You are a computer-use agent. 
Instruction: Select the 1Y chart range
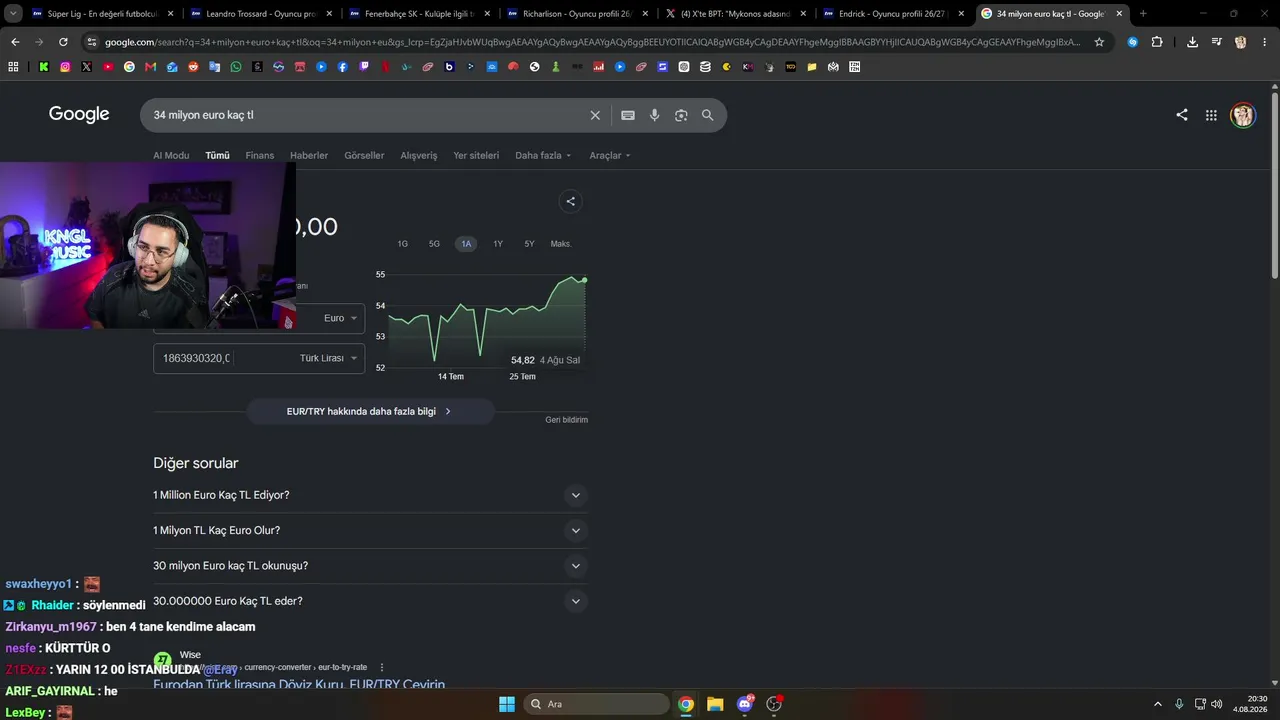[498, 244]
